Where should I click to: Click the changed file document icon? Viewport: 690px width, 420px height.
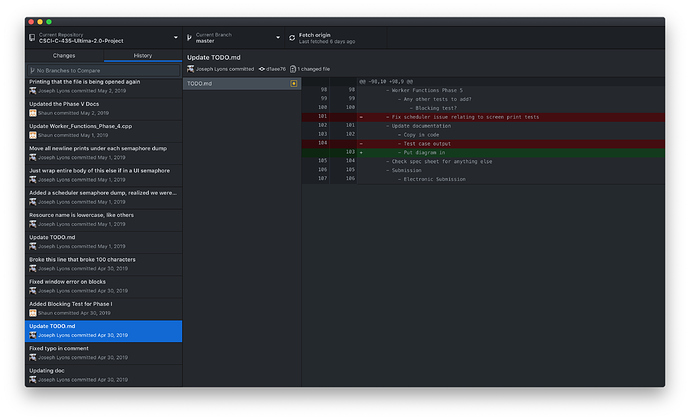point(293,69)
